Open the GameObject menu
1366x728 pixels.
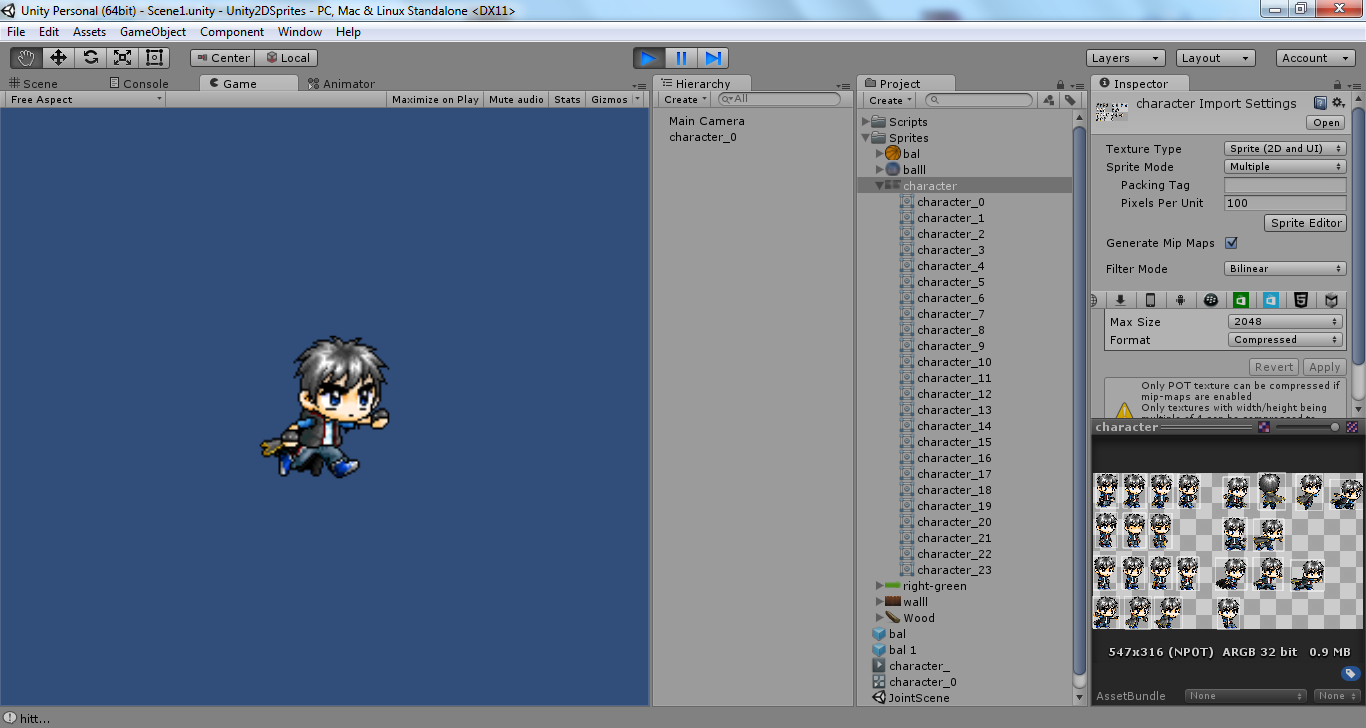point(153,32)
